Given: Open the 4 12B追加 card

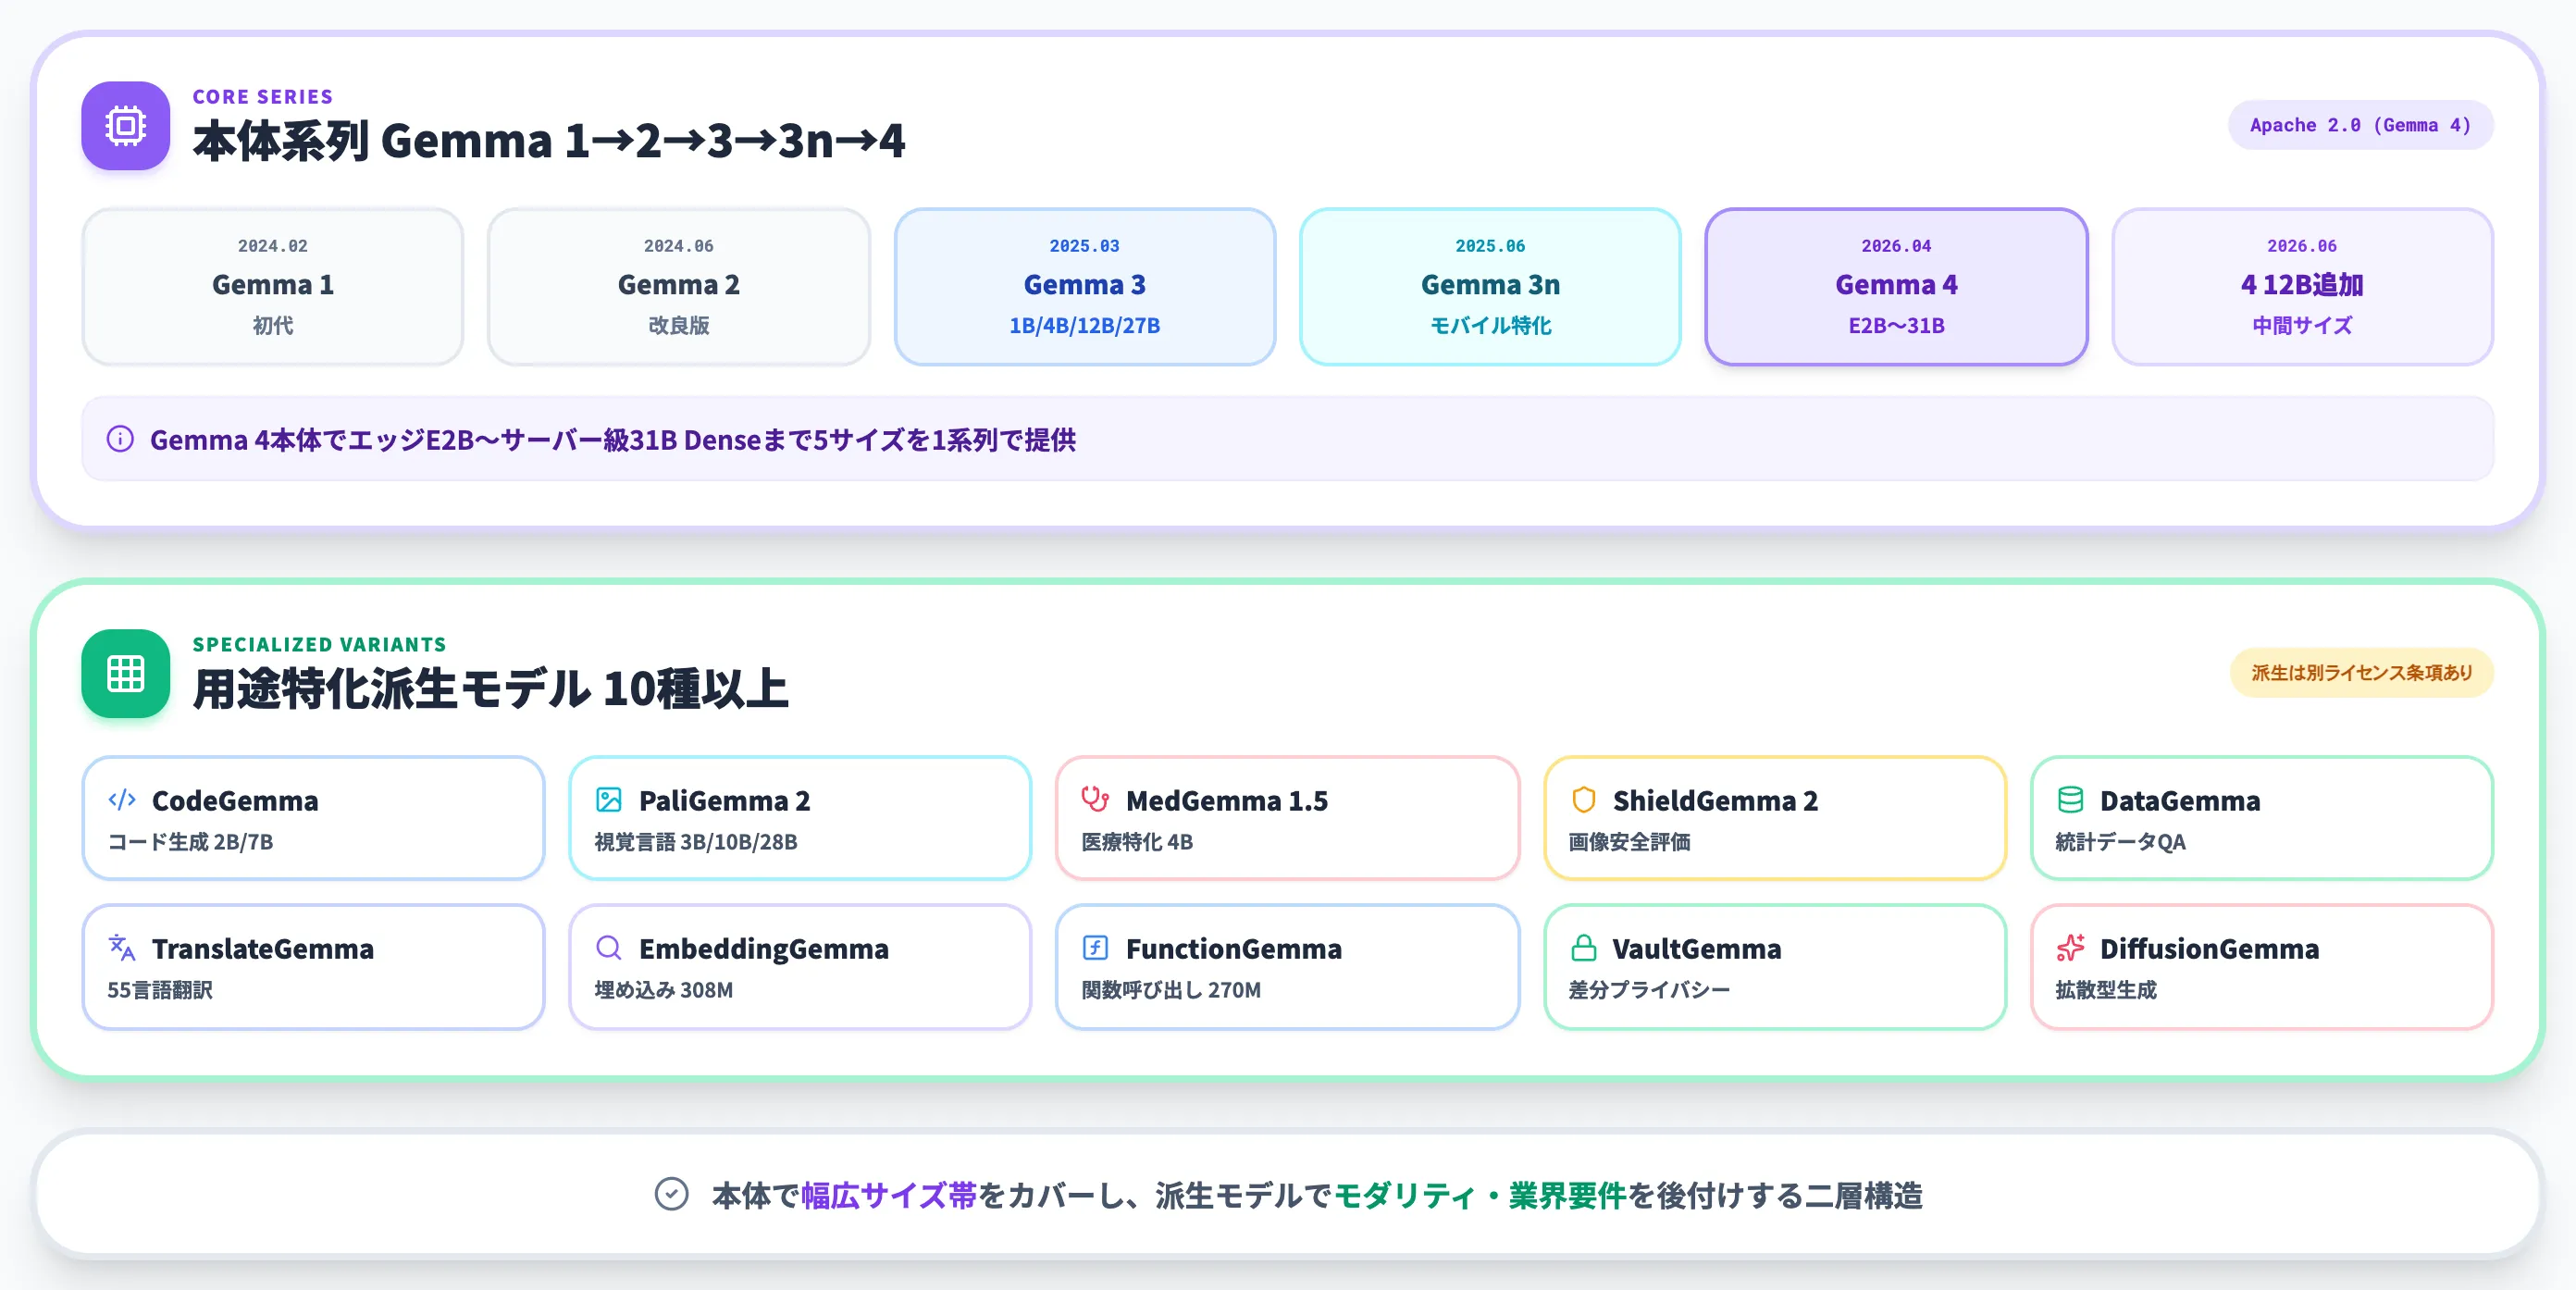Looking at the screenshot, I should [2302, 286].
